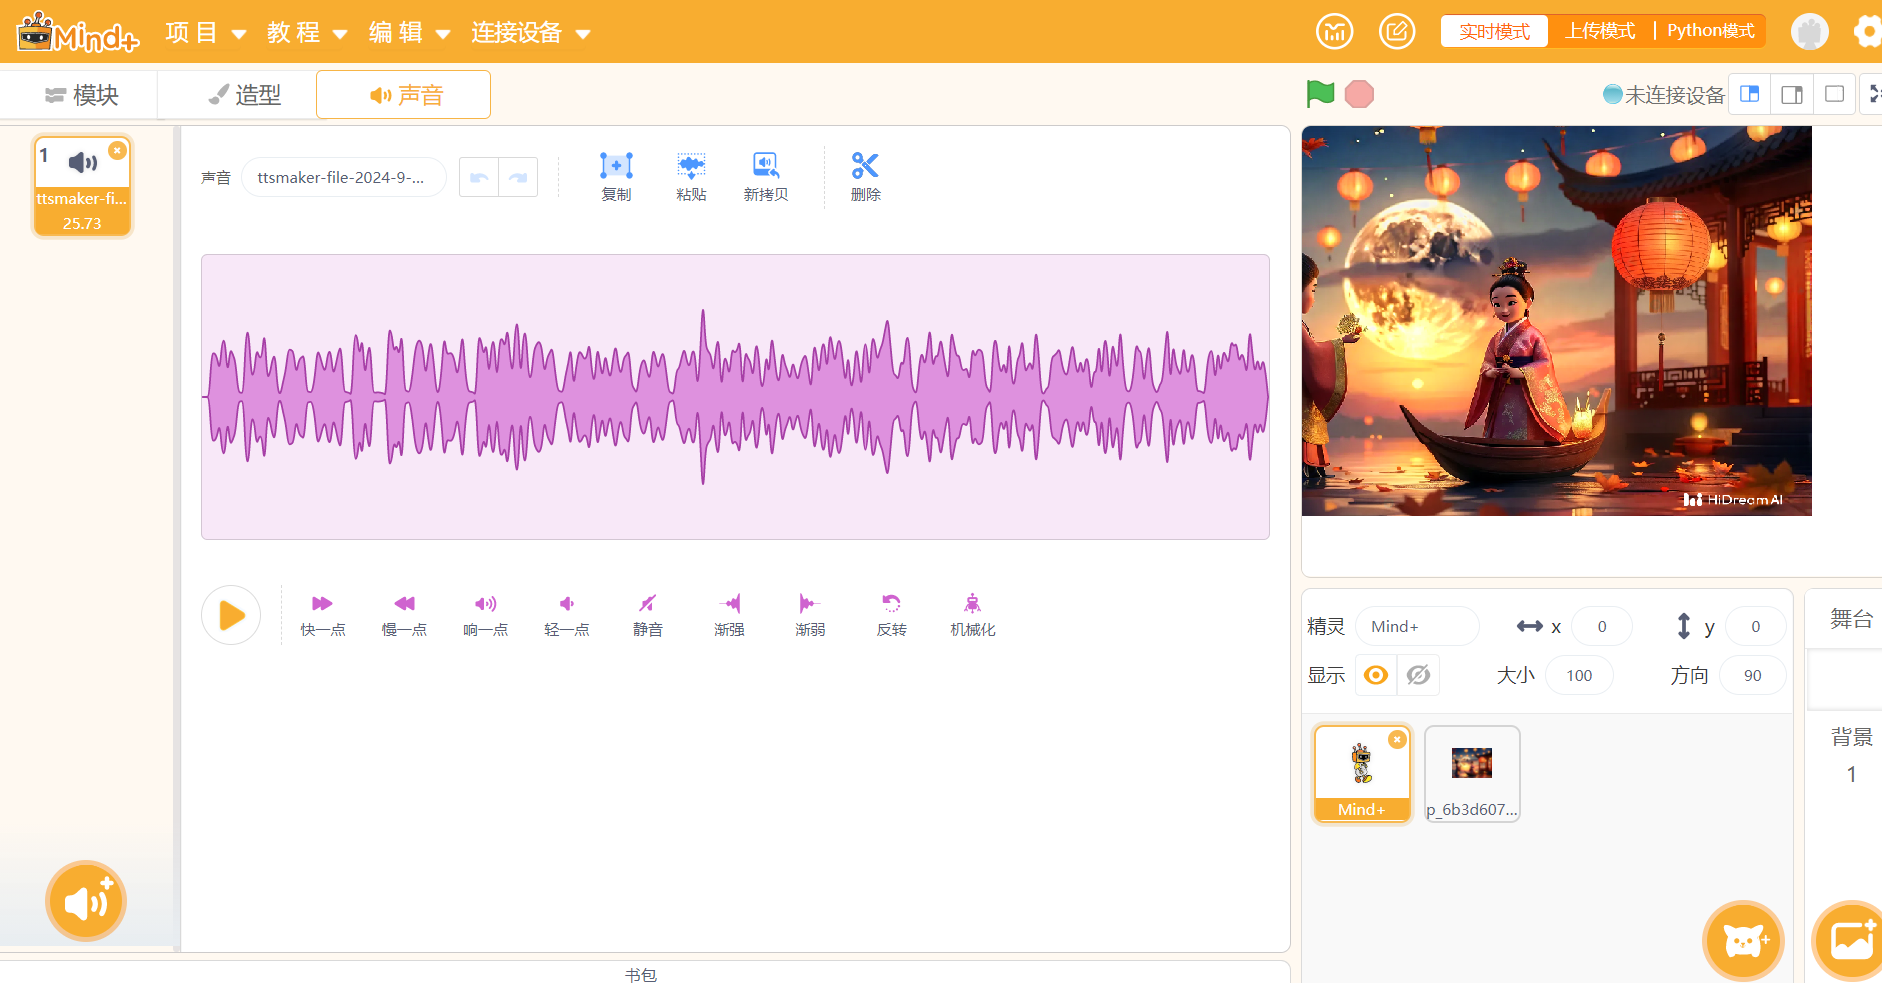Click the 未连接设备 status

pyautogui.click(x=1663, y=95)
